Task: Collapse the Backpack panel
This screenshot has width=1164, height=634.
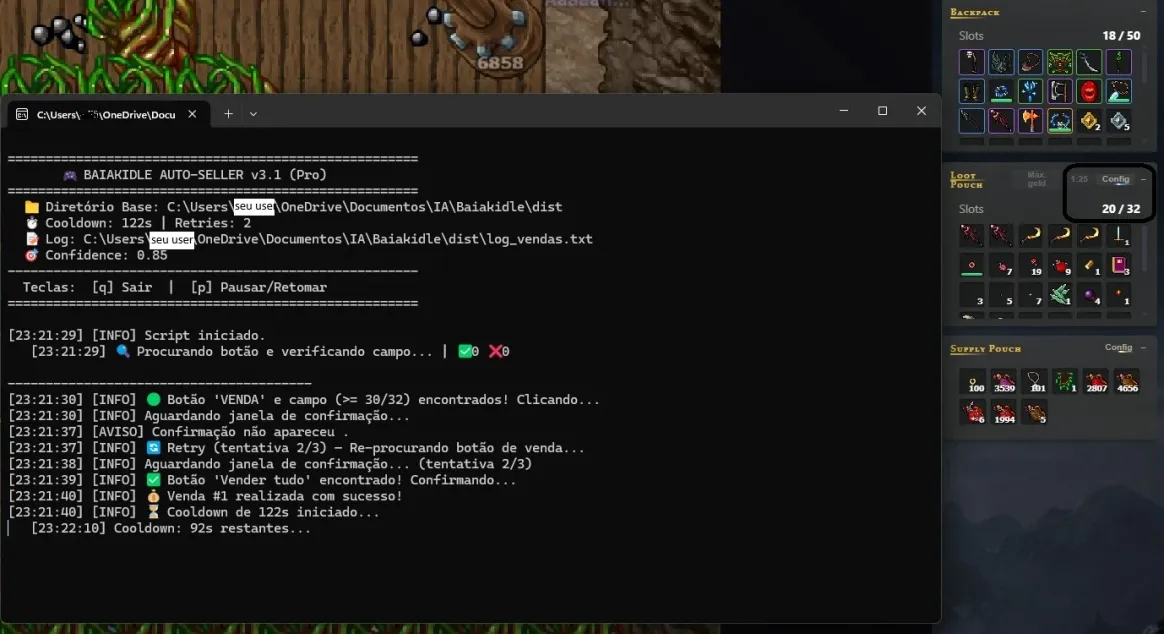Action: point(1143,12)
